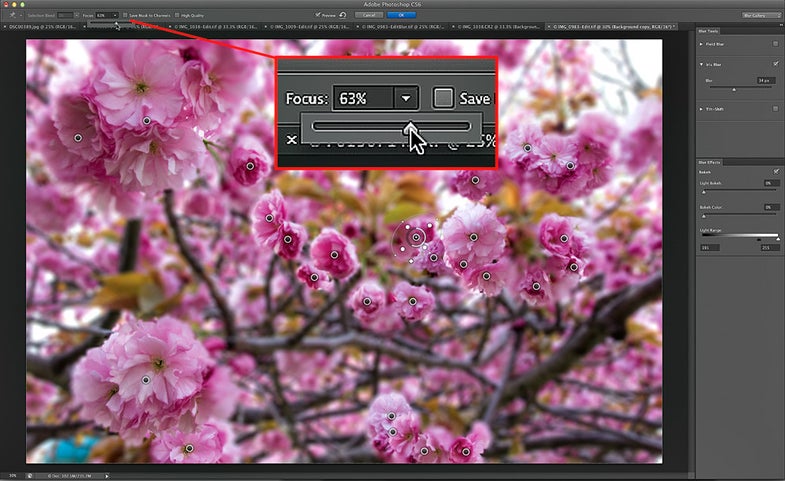785x481 pixels.
Task: Click the Focus percentage field showing 63%
Action: 103,16
